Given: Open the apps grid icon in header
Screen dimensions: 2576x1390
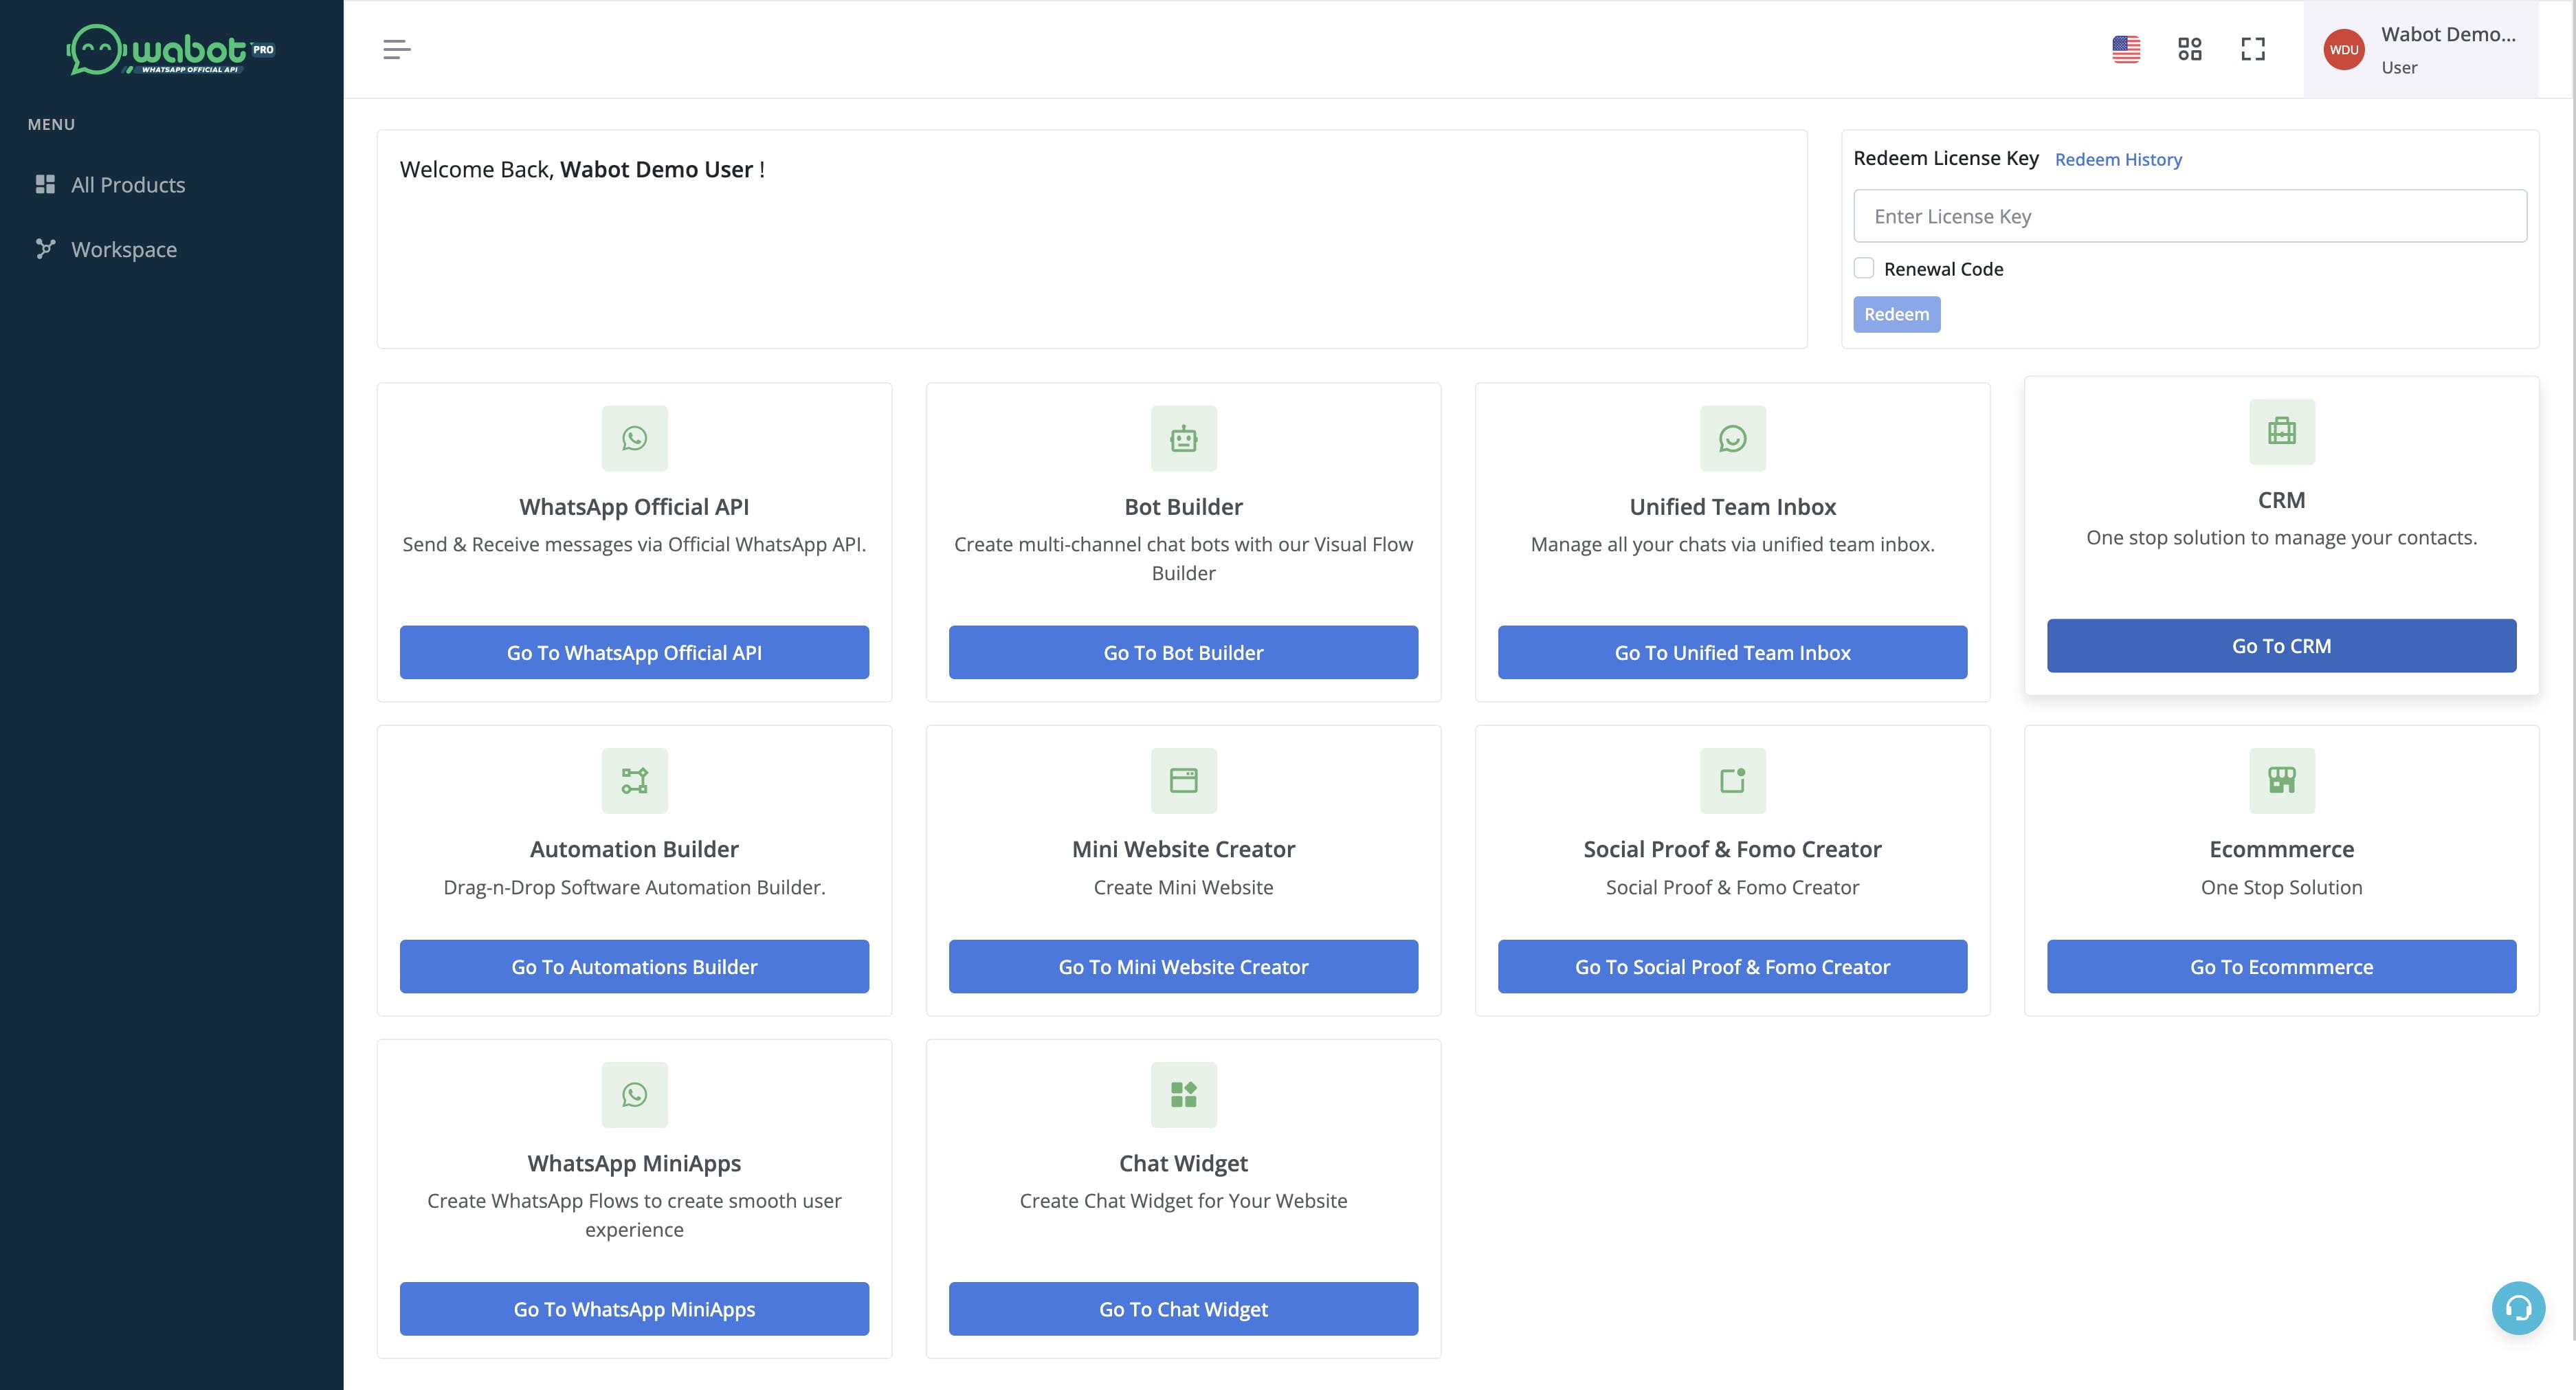Looking at the screenshot, I should 2190,49.
